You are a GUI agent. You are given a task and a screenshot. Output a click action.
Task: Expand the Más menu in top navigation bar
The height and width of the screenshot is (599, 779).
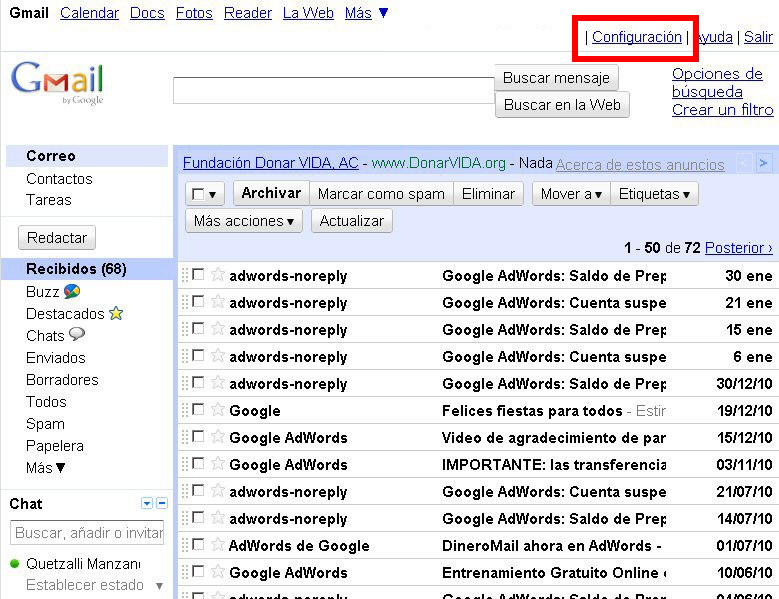367,13
